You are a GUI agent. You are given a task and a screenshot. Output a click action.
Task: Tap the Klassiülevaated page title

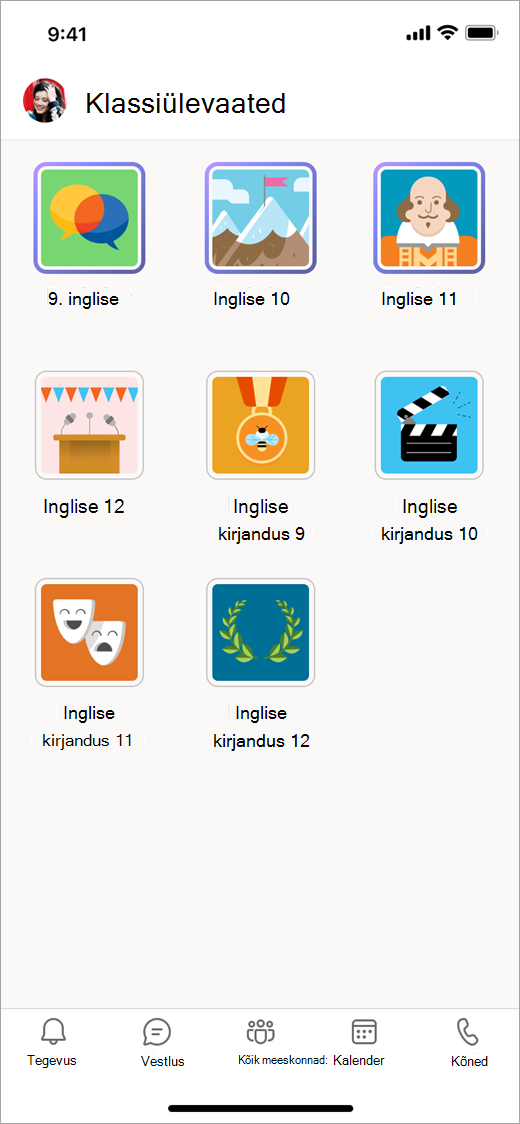click(186, 103)
